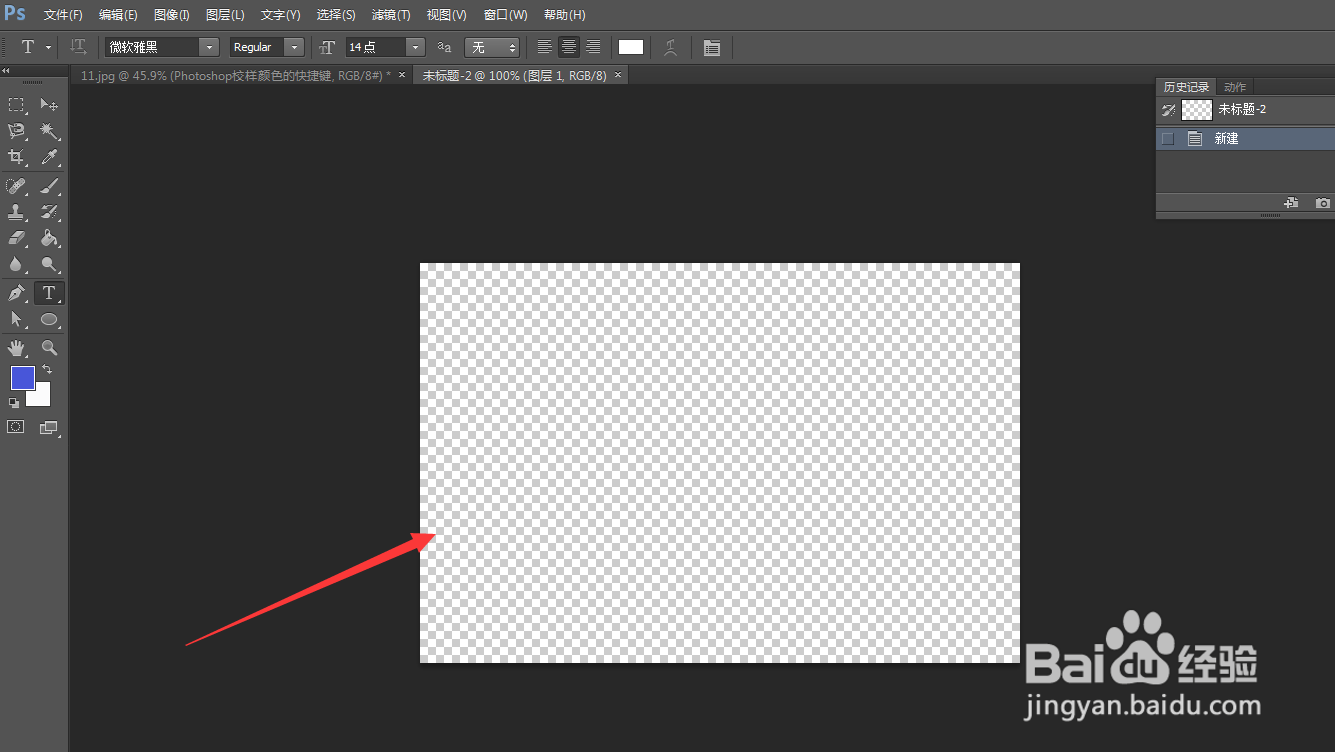
Task: Open the Type tool preset picker arrow
Action: [x=48, y=47]
